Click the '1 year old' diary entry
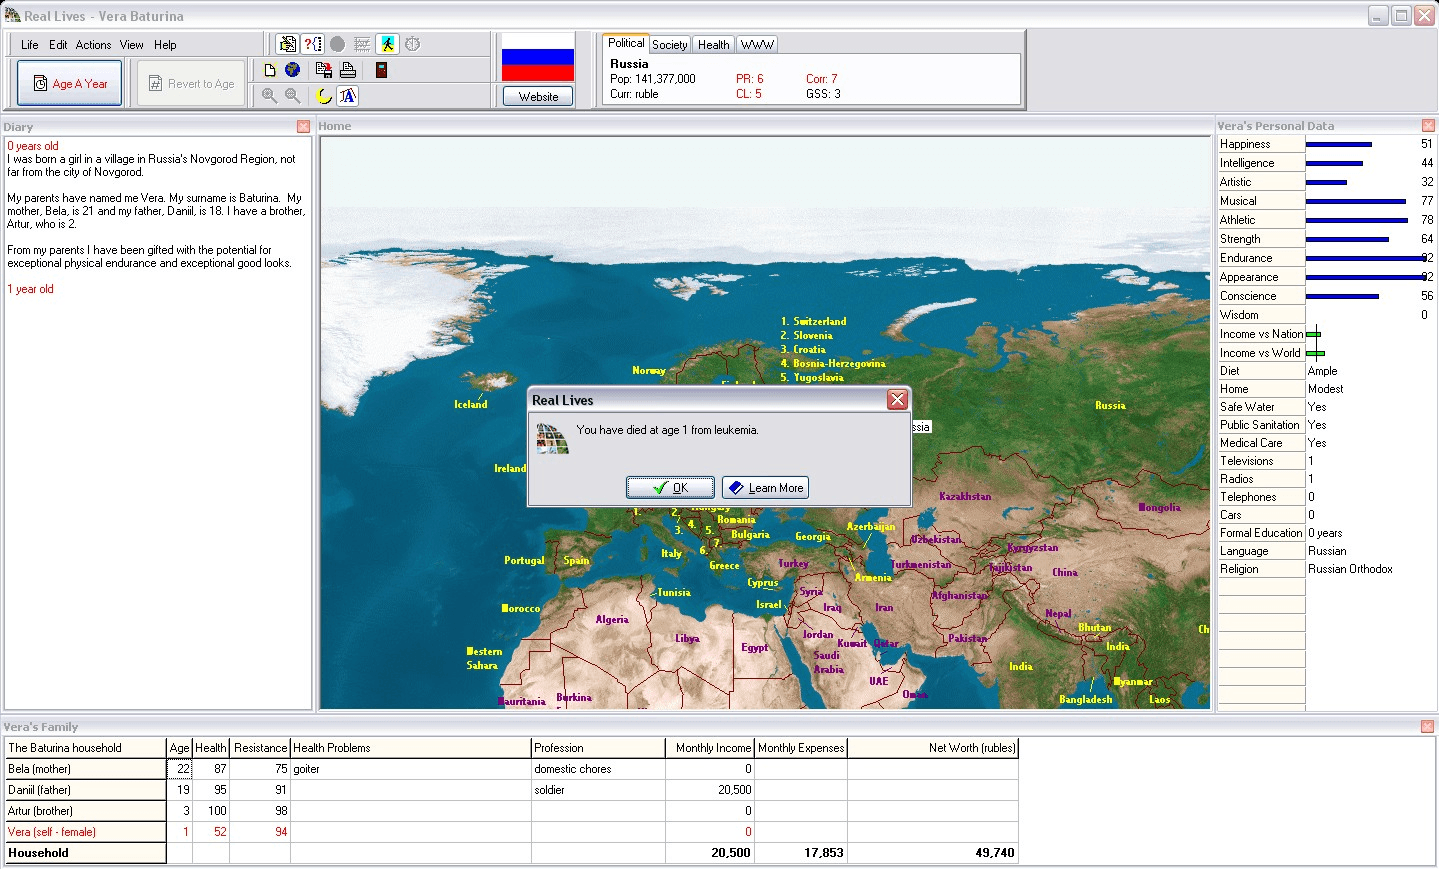 [x=30, y=289]
